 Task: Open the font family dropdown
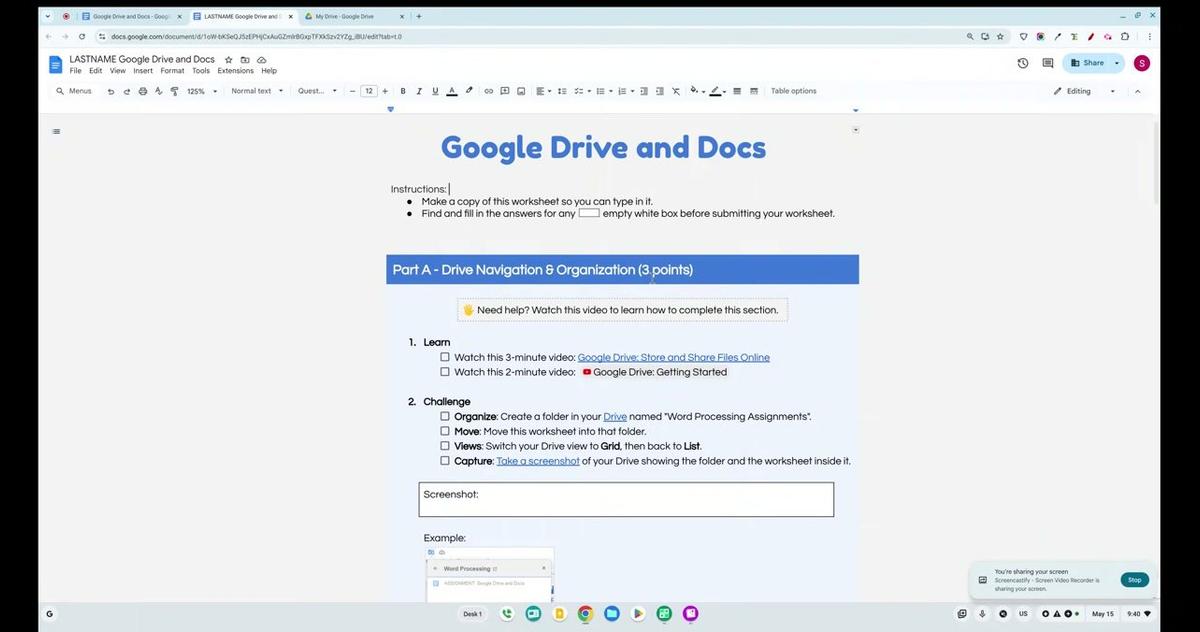(317, 91)
